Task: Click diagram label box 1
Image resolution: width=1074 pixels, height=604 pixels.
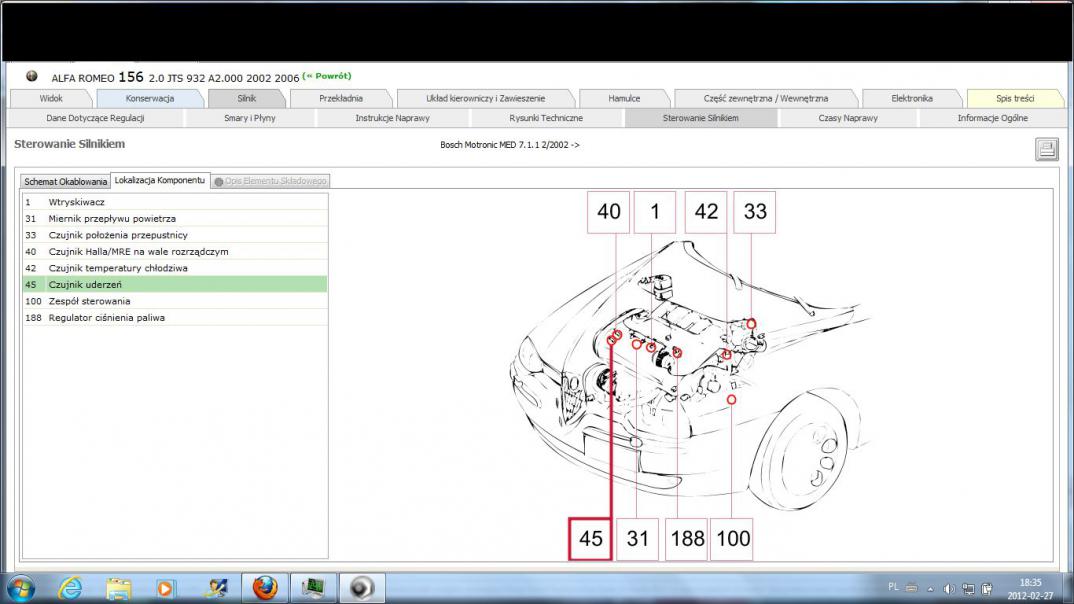Action: [x=655, y=212]
